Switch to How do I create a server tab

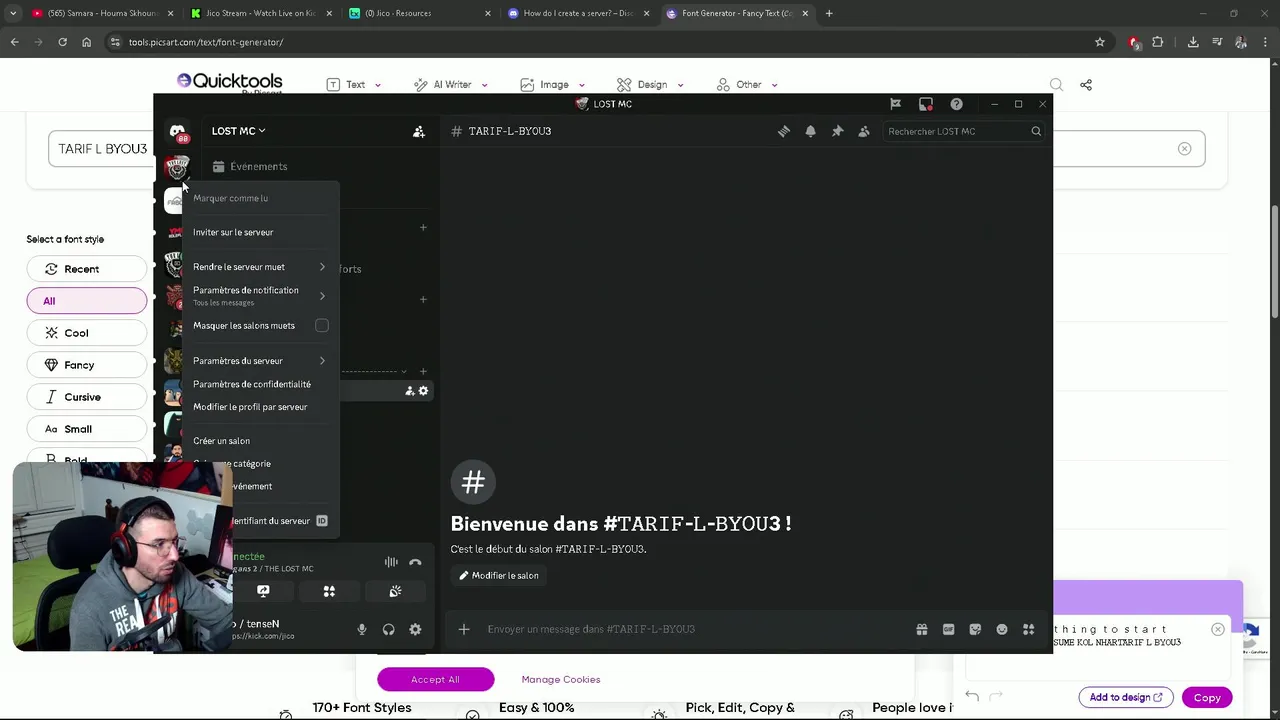[x=578, y=13]
